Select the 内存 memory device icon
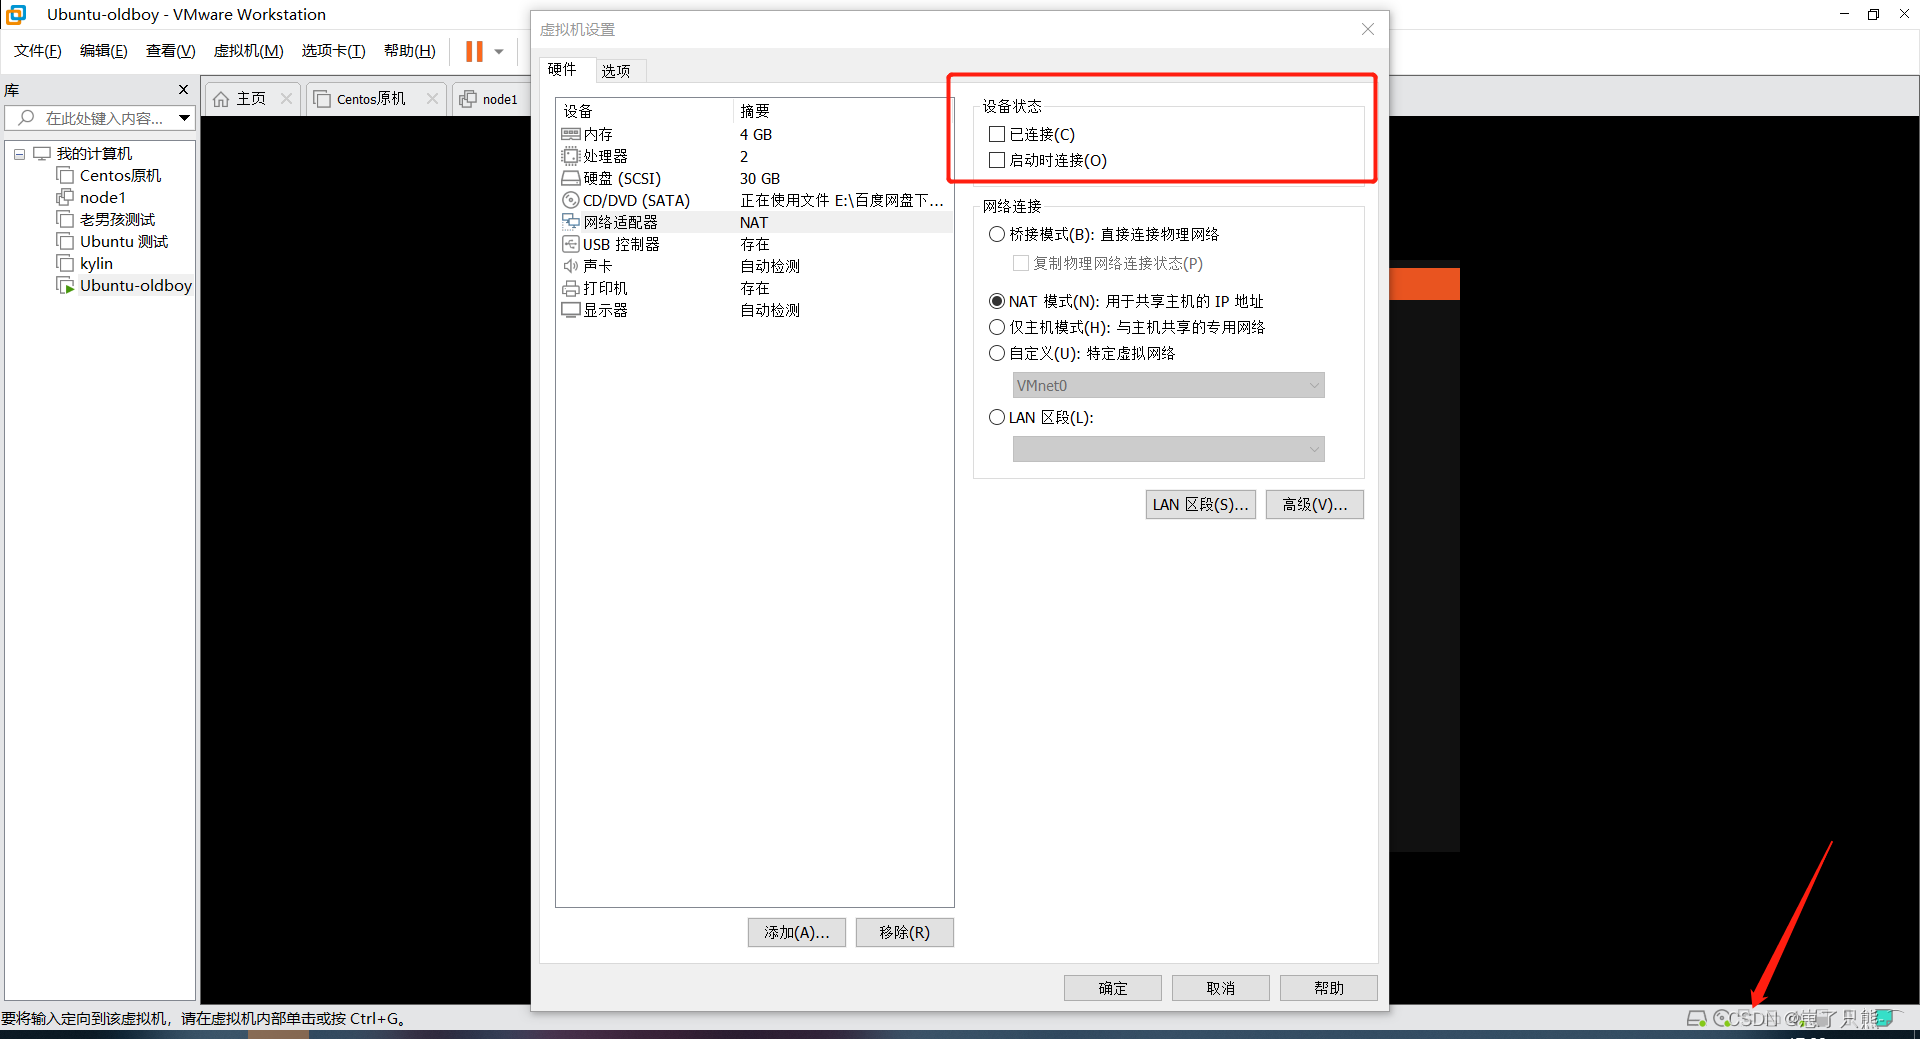 [x=571, y=134]
